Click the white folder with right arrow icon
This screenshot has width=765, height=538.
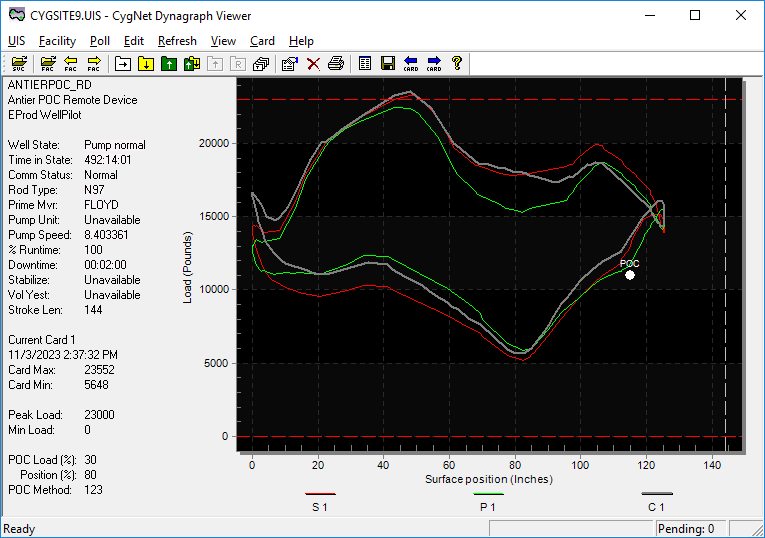click(123, 63)
